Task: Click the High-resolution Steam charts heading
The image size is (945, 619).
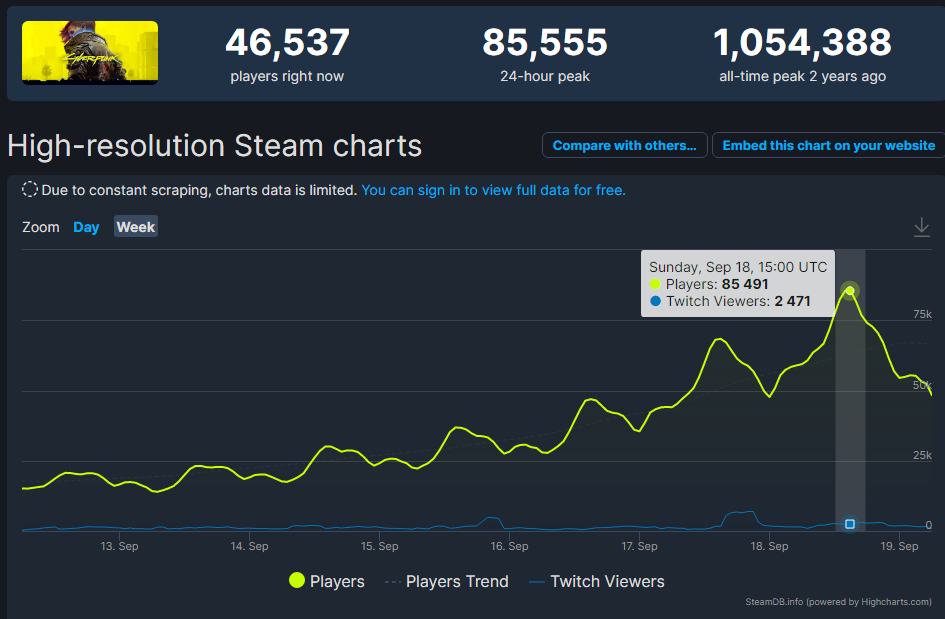Action: (x=215, y=146)
